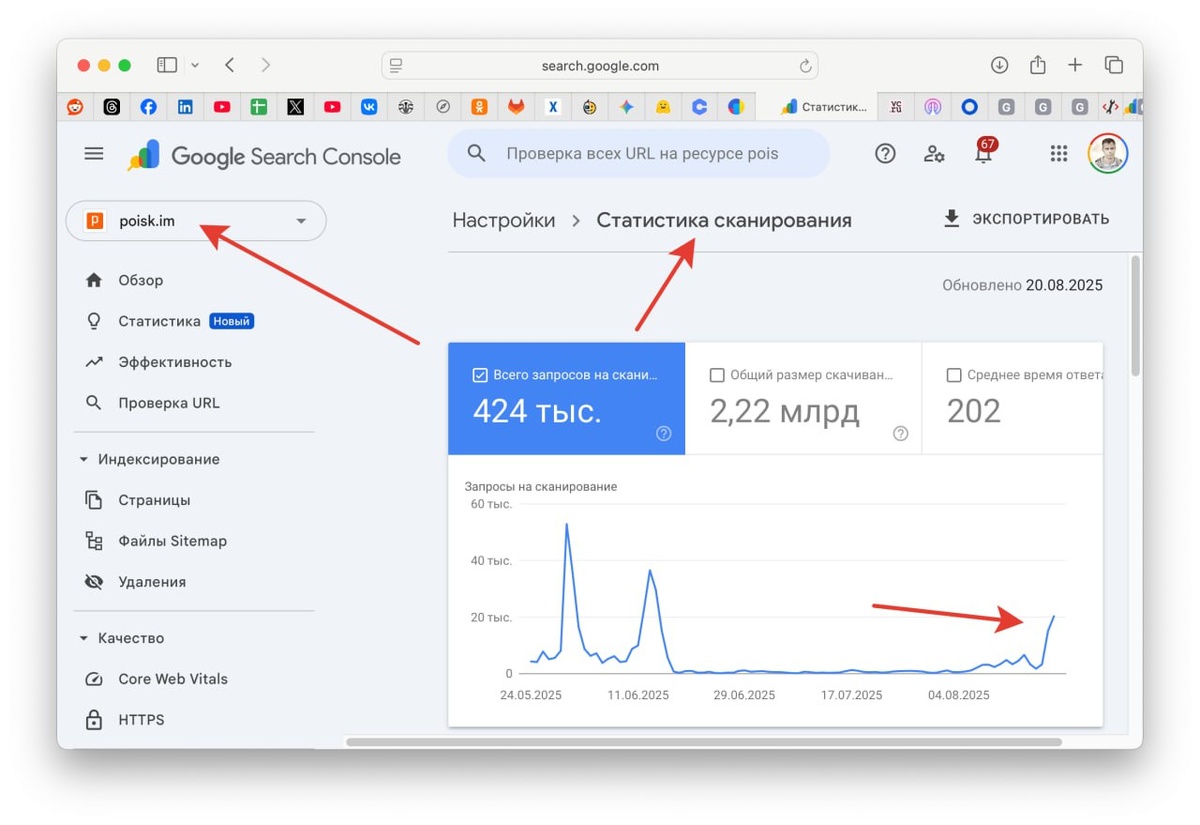Open a new tab with plus icon
Screen dimensions: 1200x825
[x=1075, y=65]
